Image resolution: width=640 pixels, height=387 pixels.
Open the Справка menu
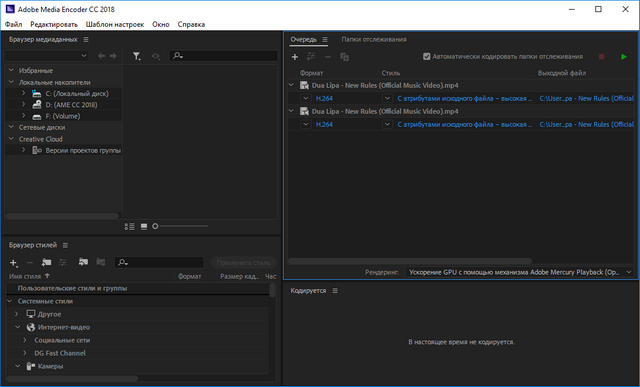click(191, 24)
